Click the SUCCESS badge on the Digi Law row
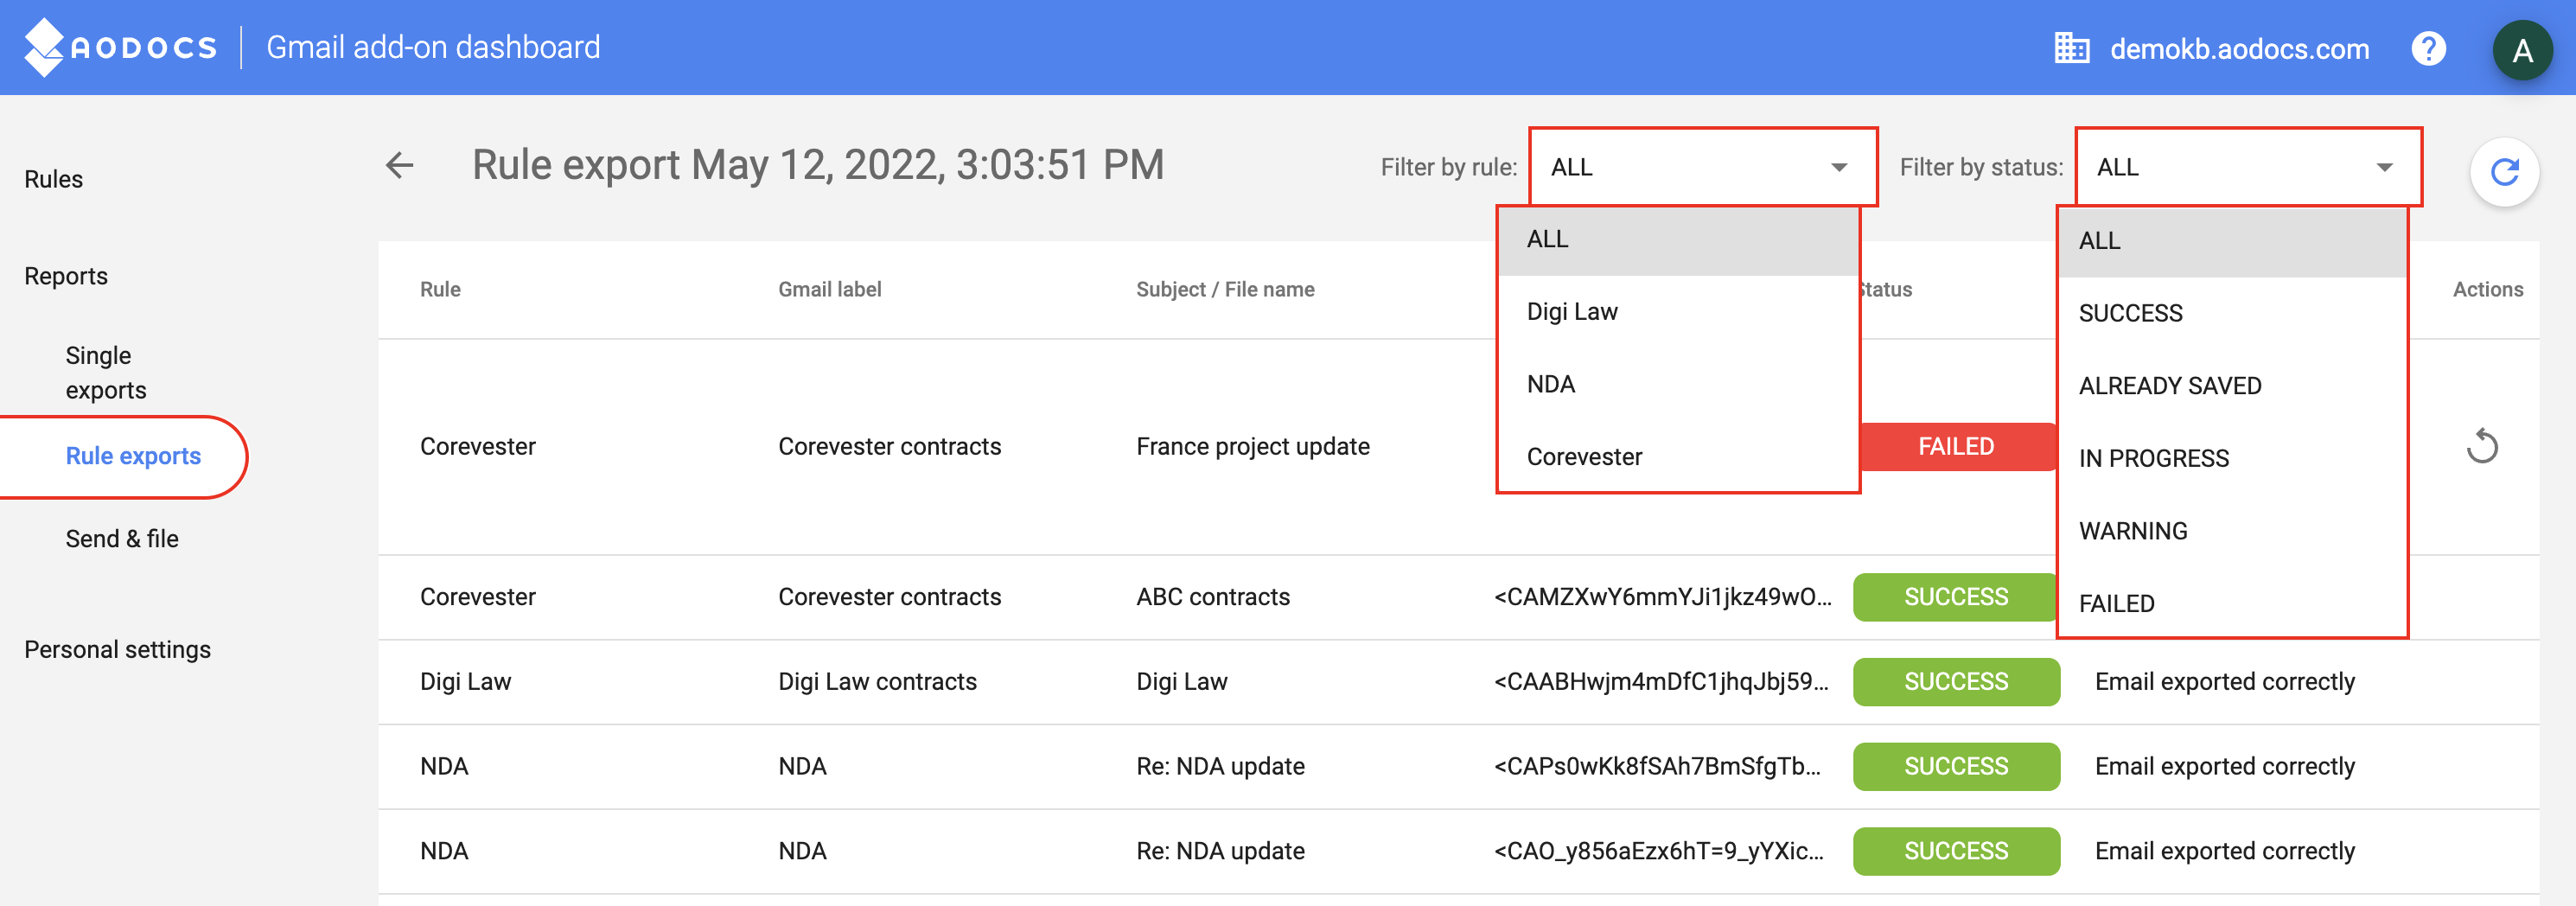The height and width of the screenshot is (906, 2576). [1955, 681]
